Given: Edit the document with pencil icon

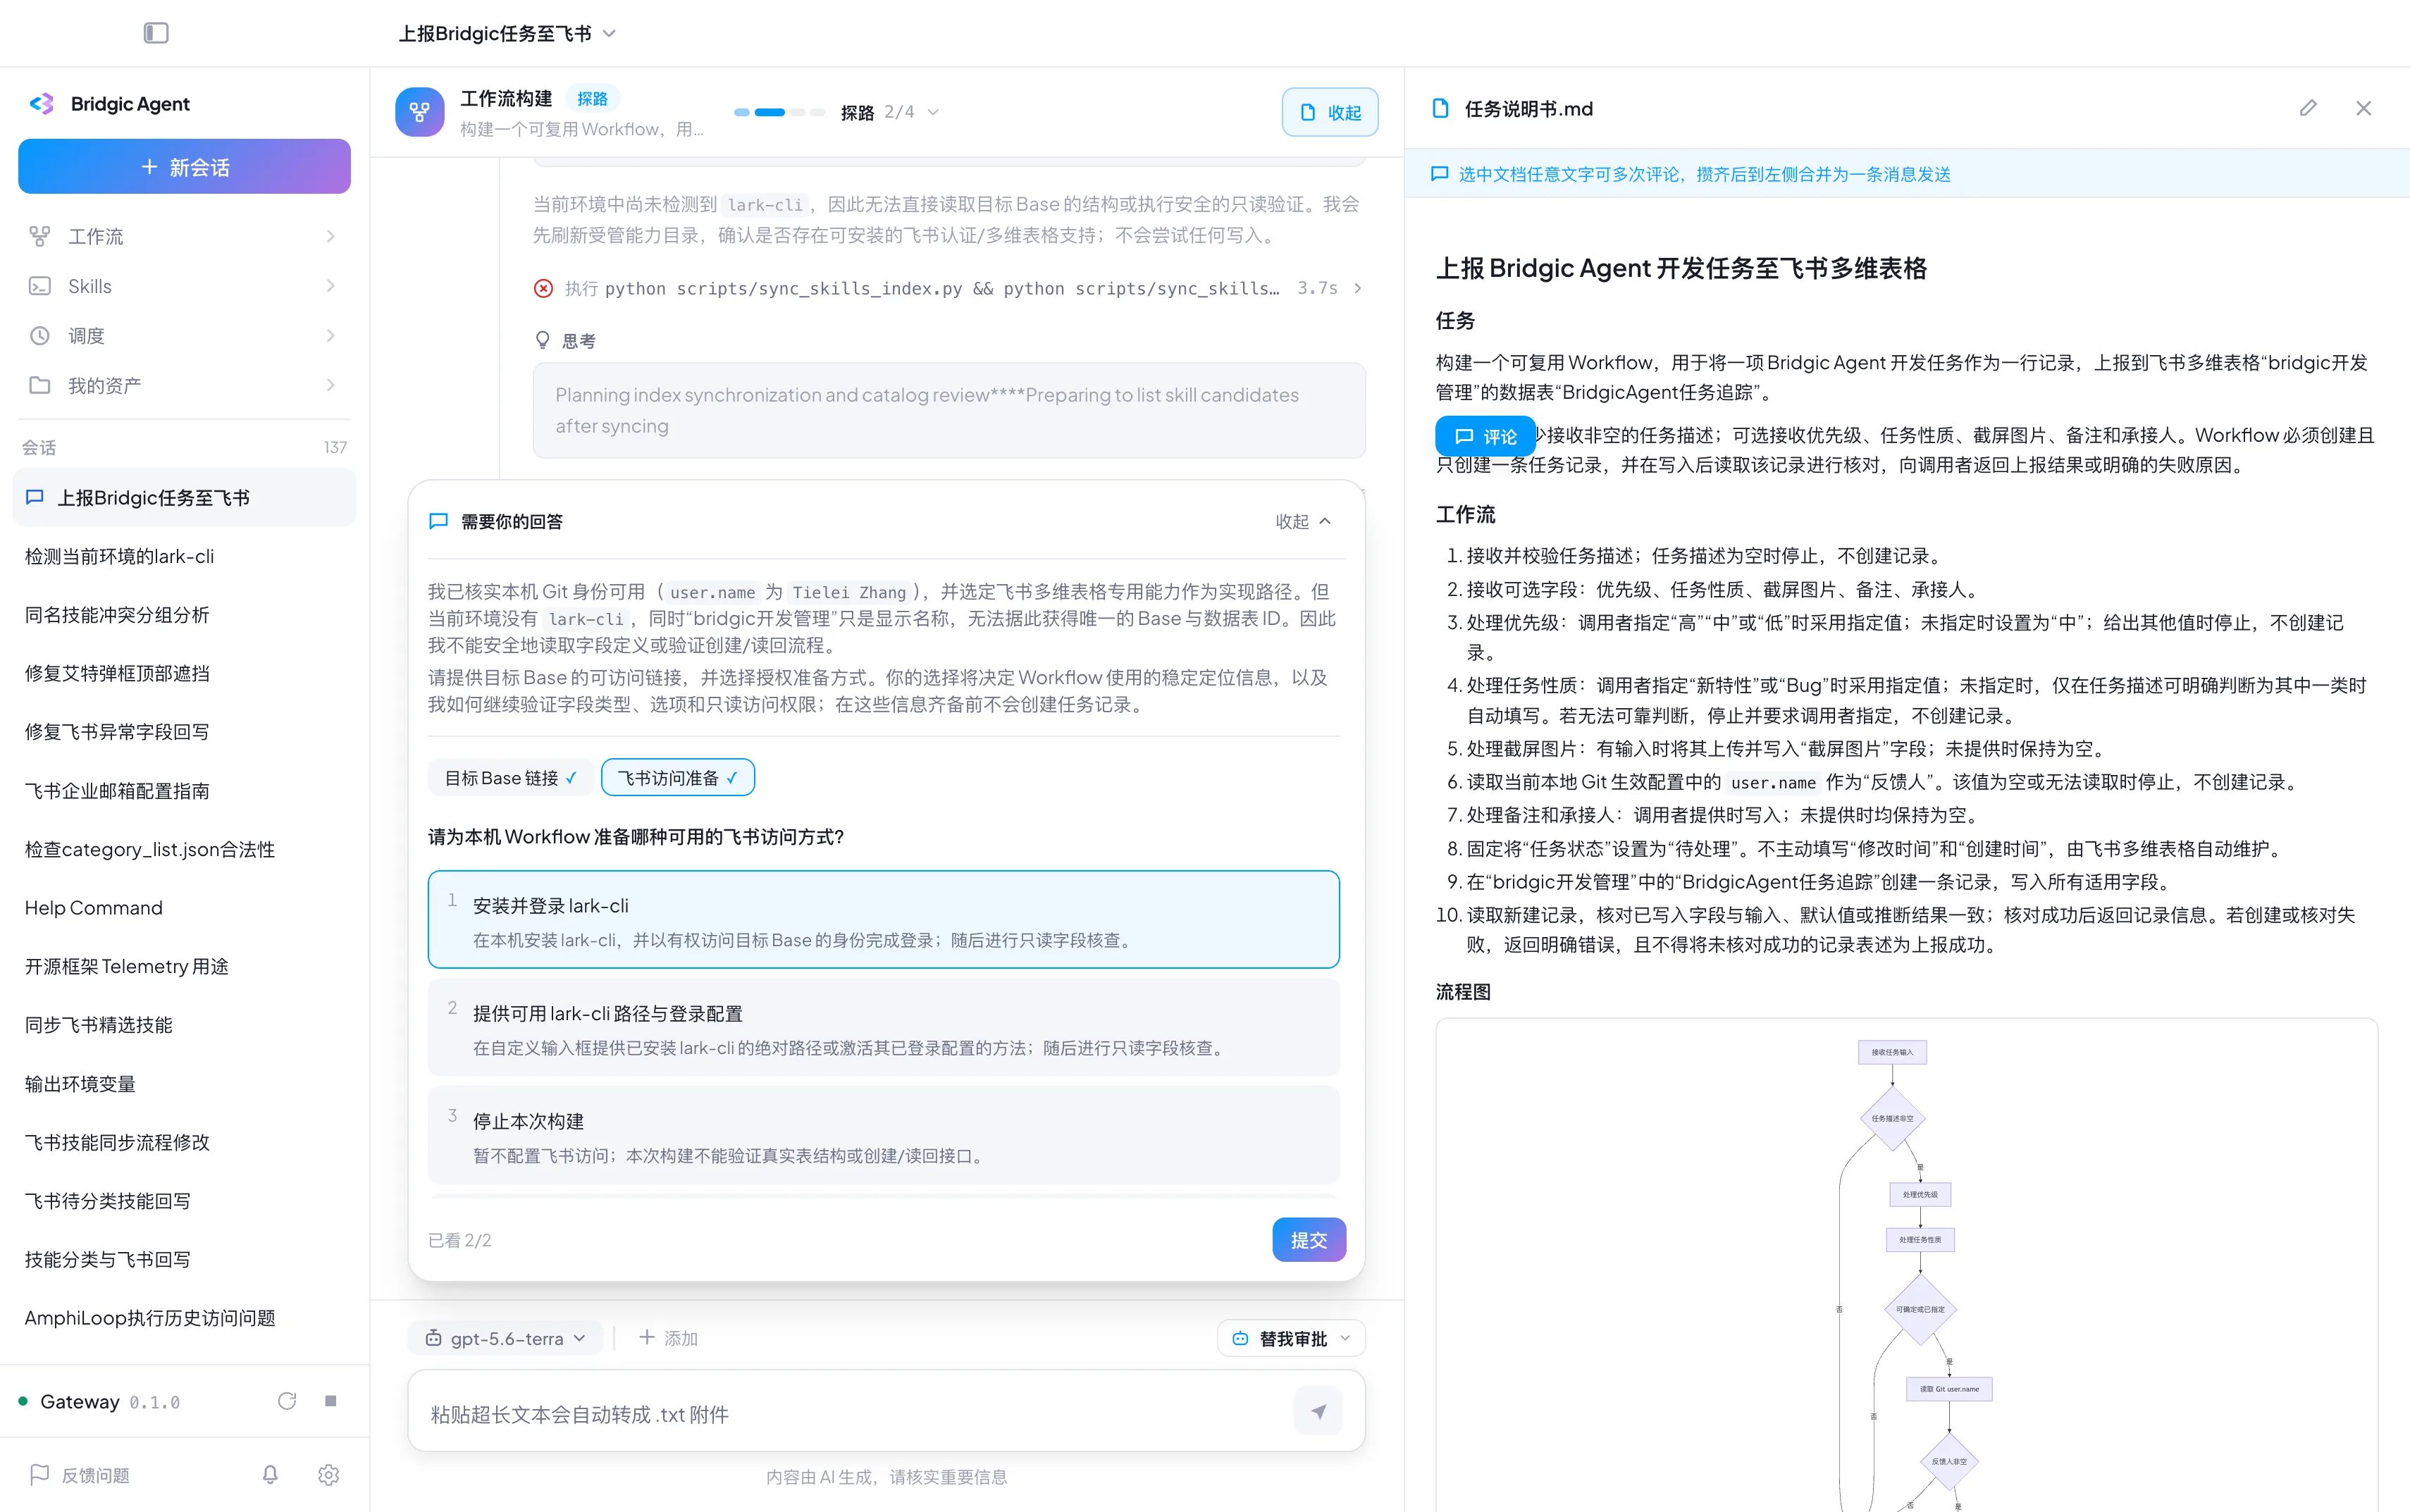Looking at the screenshot, I should pyautogui.click(x=2308, y=108).
